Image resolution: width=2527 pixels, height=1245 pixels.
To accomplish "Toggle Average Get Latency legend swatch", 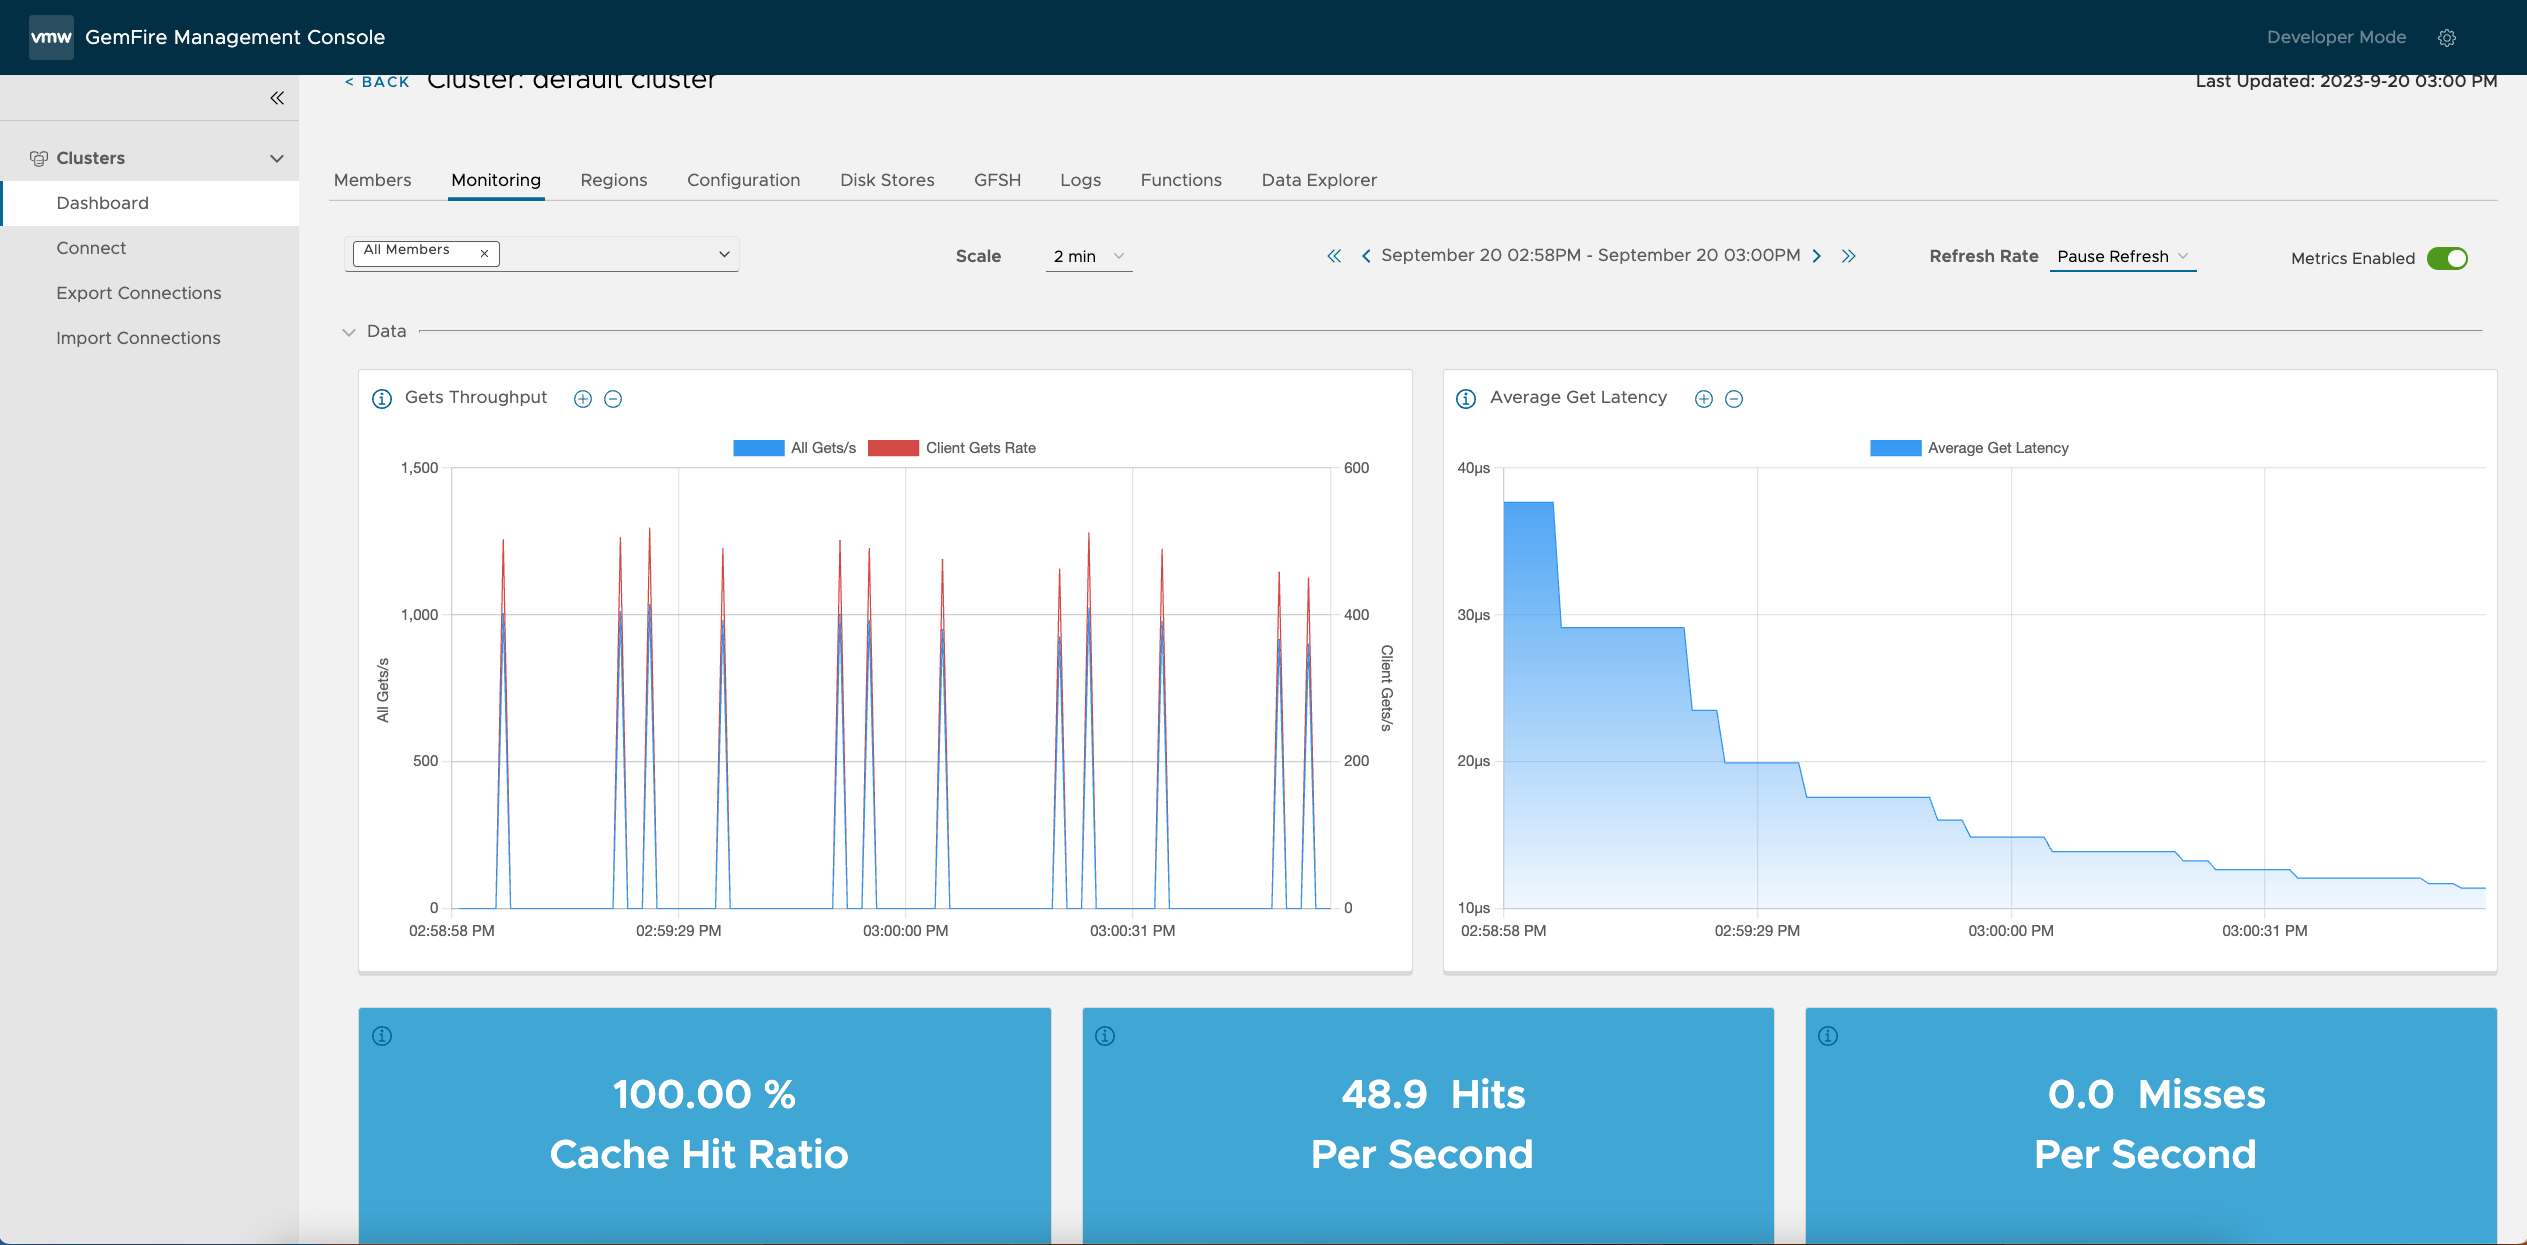I will pos(1895,448).
